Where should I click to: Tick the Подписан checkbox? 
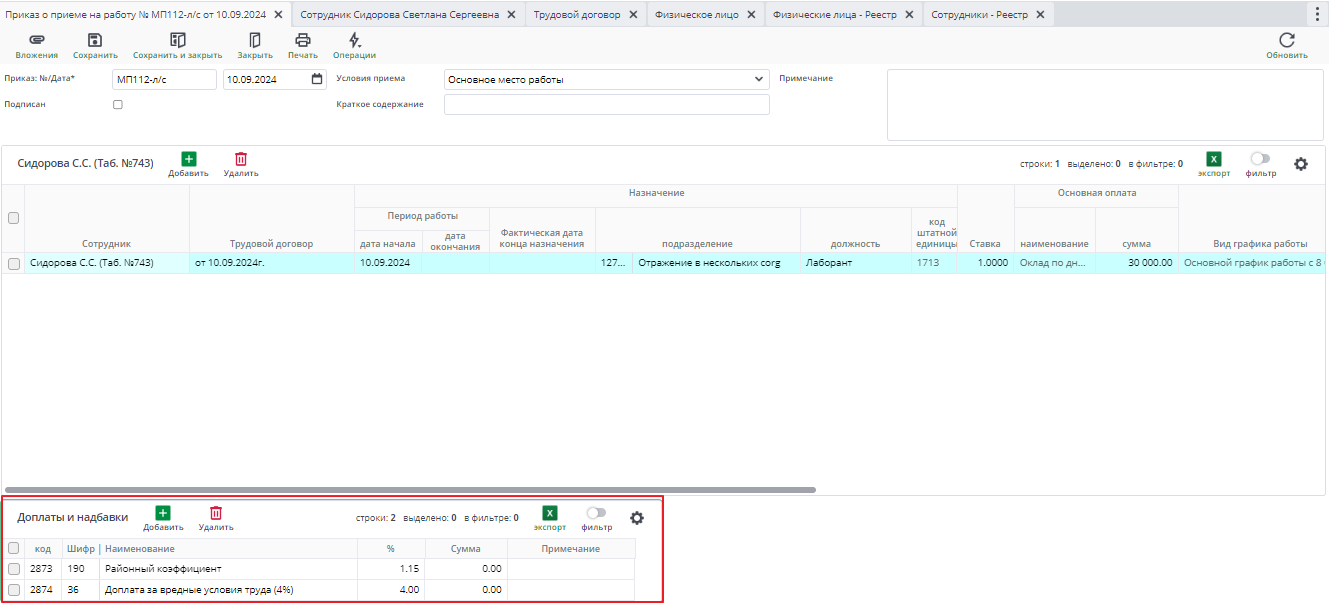[x=118, y=104]
